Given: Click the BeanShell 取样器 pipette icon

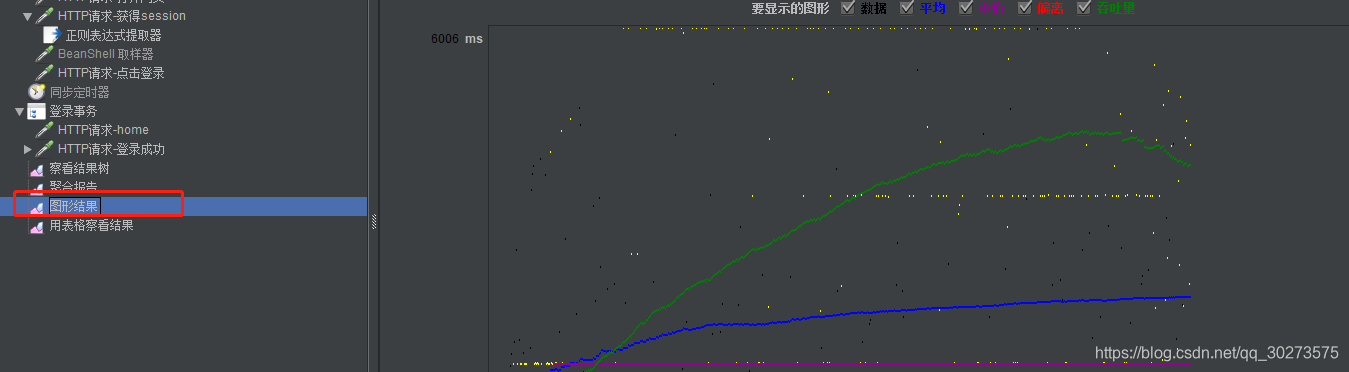Looking at the screenshot, I should click(44, 54).
